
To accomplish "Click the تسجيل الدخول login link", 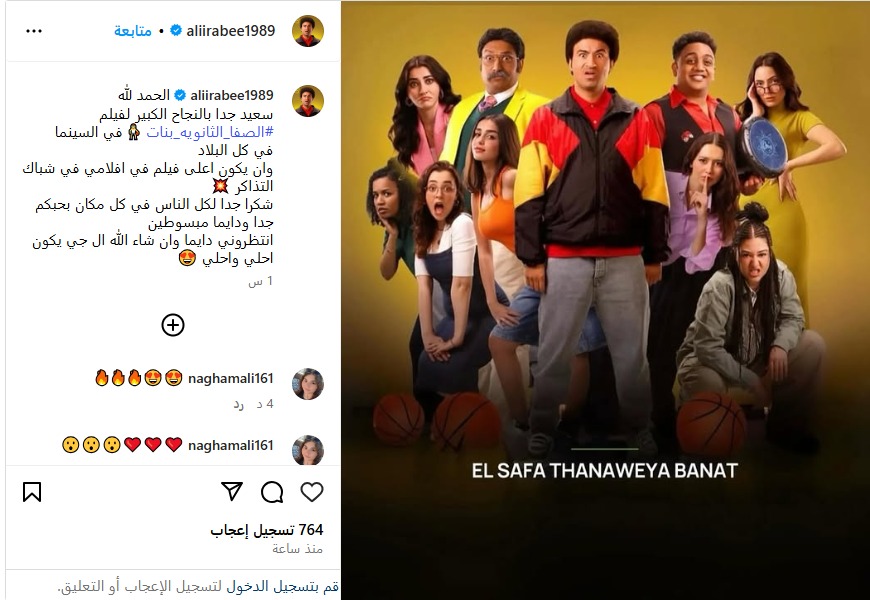I will [262, 587].
